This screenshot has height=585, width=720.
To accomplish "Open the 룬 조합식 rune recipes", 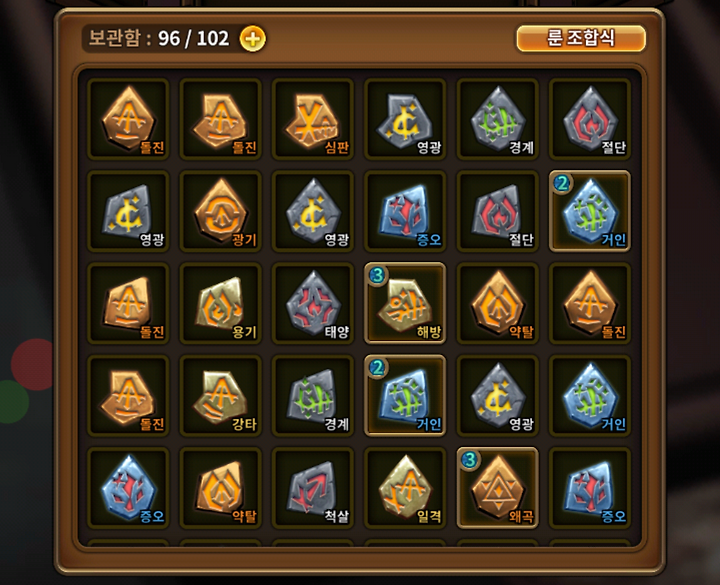I will [x=581, y=38].
